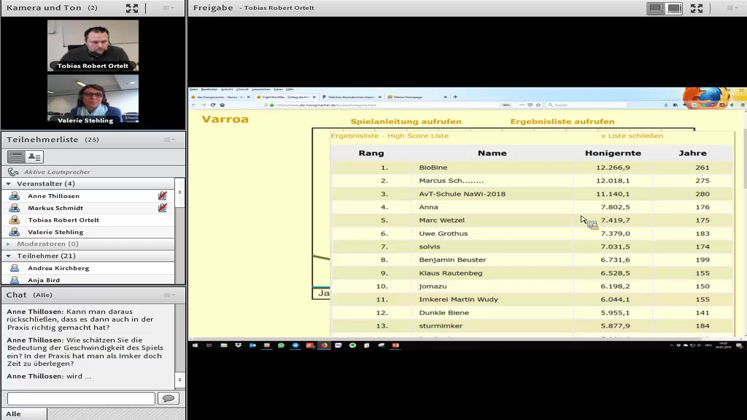The width and height of the screenshot is (747, 420).
Task: Collapse the Veranstalter group
Action: click(x=9, y=184)
